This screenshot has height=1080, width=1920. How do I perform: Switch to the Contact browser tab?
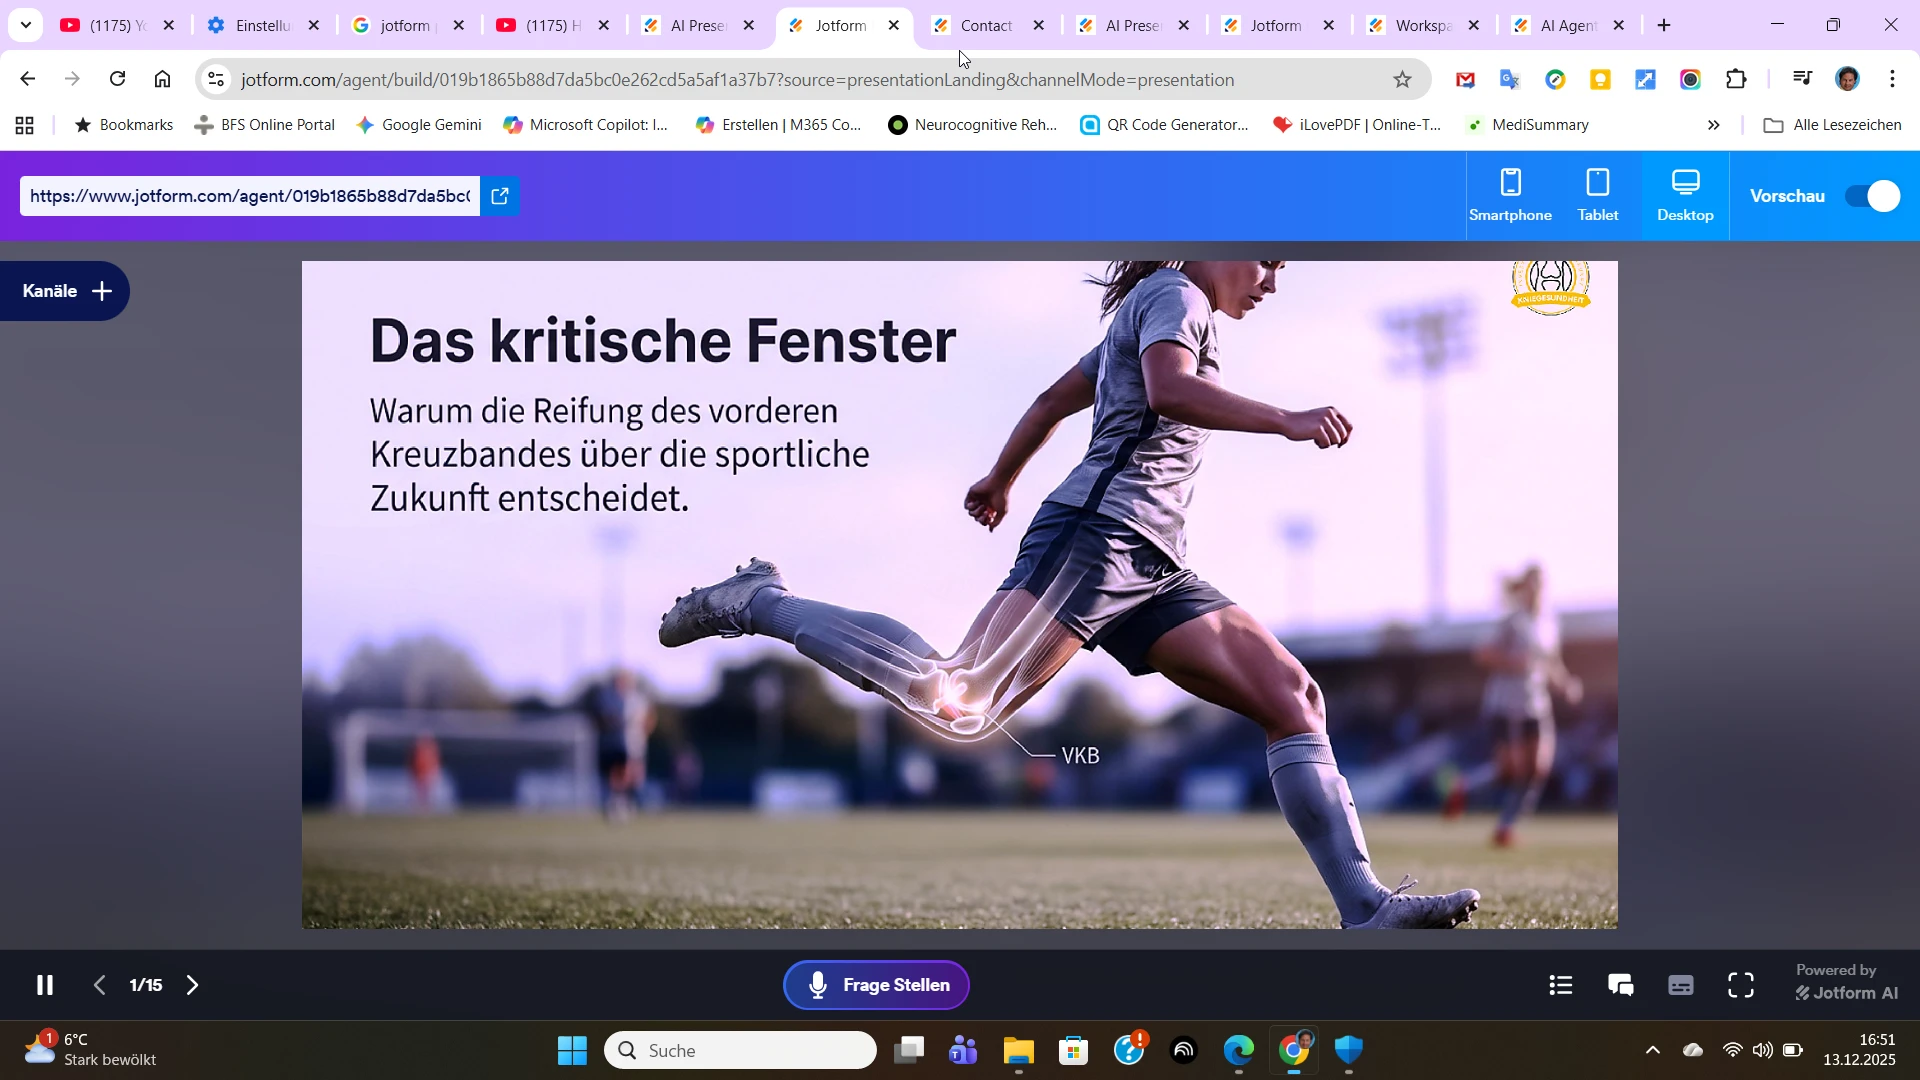985,25
